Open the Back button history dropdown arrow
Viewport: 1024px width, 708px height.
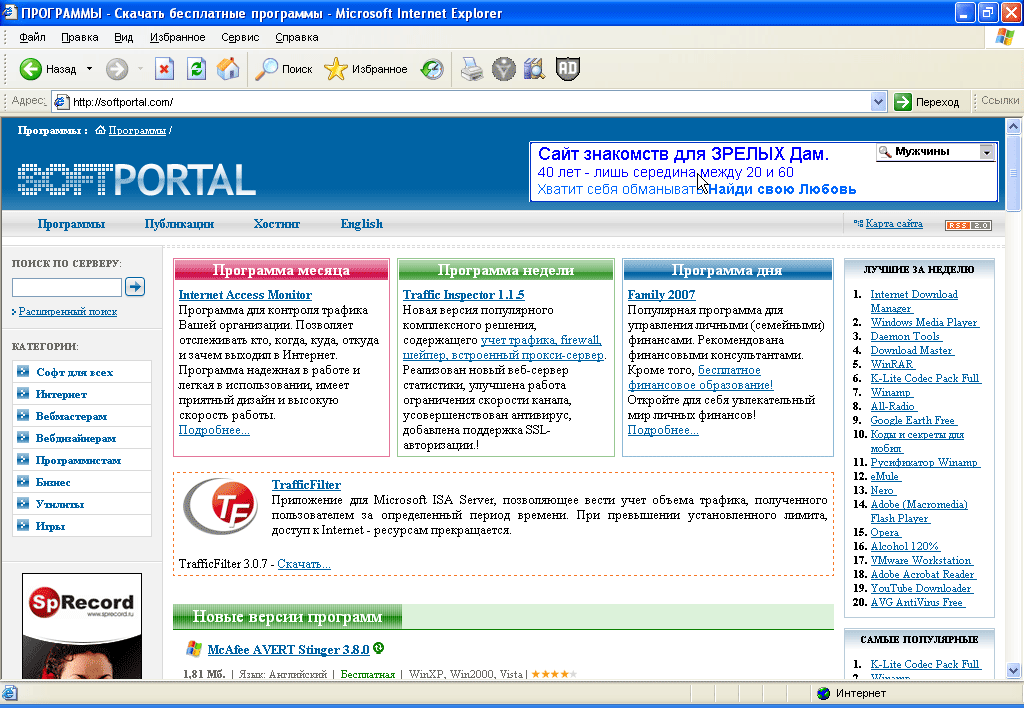(89, 69)
